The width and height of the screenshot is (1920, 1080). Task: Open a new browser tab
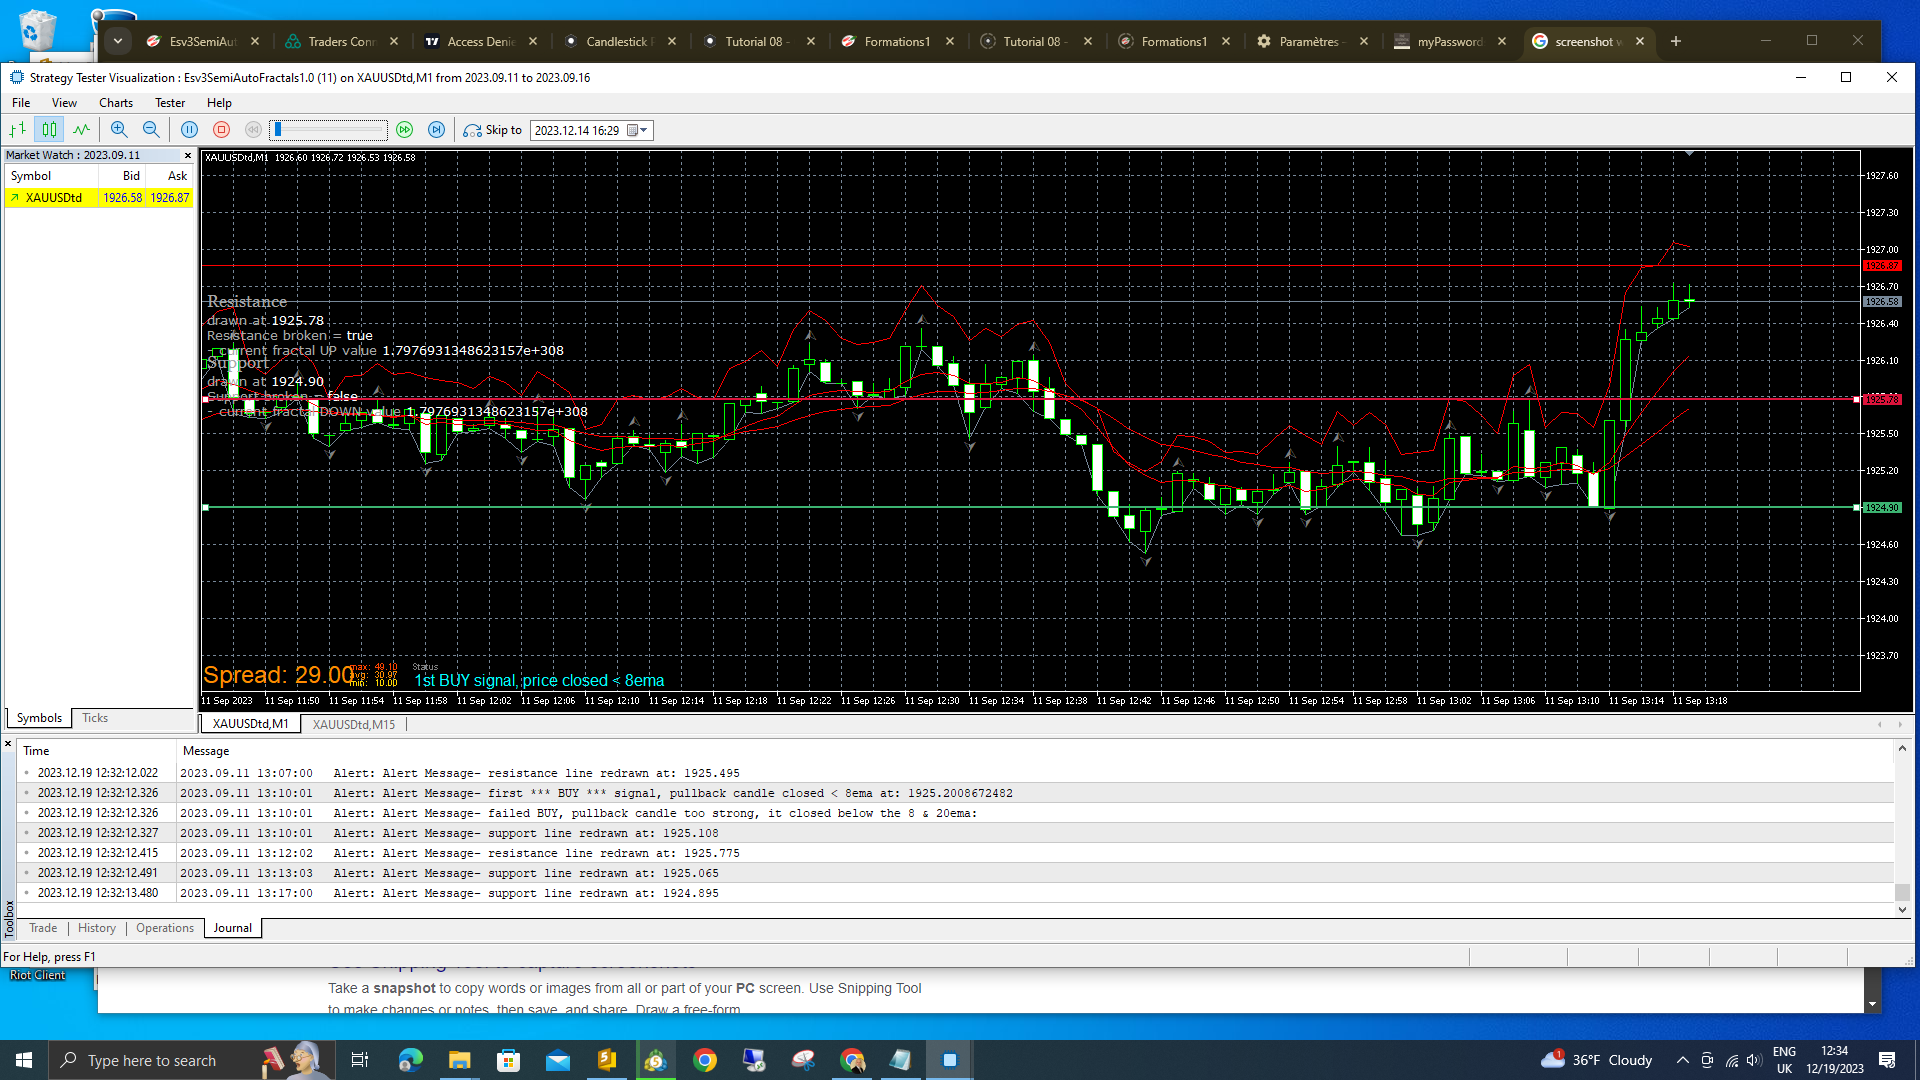click(1676, 41)
